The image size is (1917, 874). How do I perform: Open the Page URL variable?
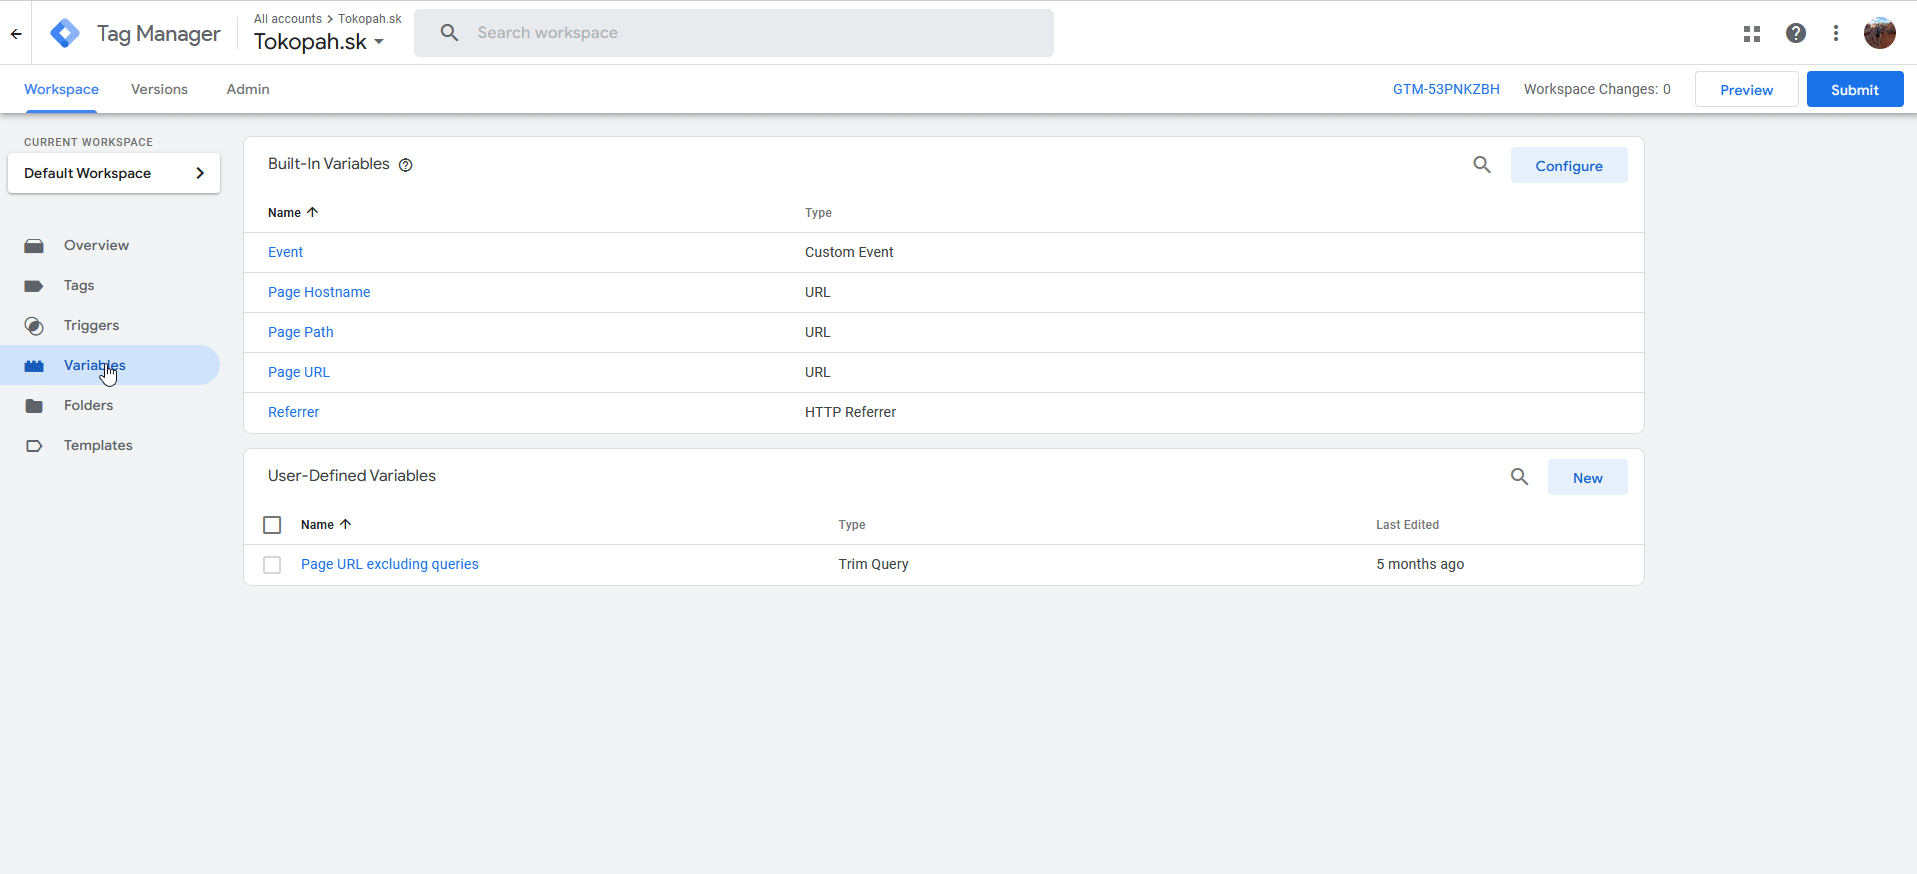pos(299,372)
